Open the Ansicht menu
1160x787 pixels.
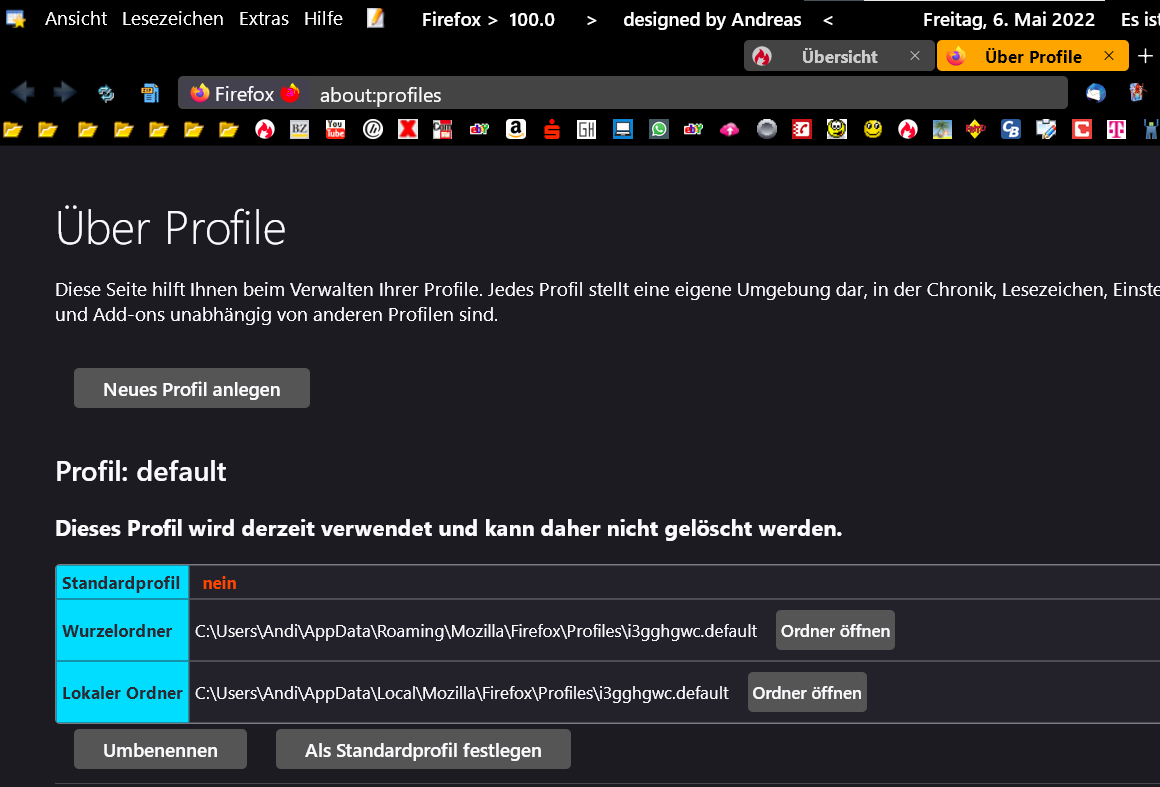pos(76,18)
